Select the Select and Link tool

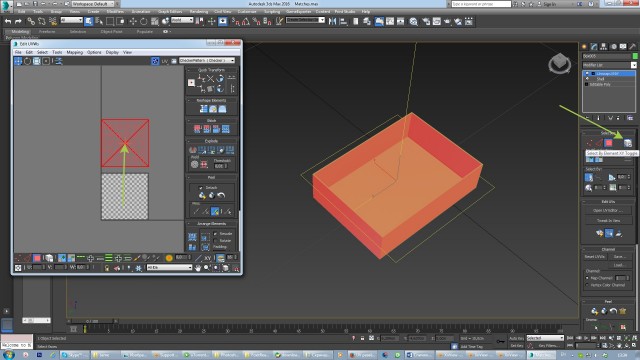[x=31, y=21]
